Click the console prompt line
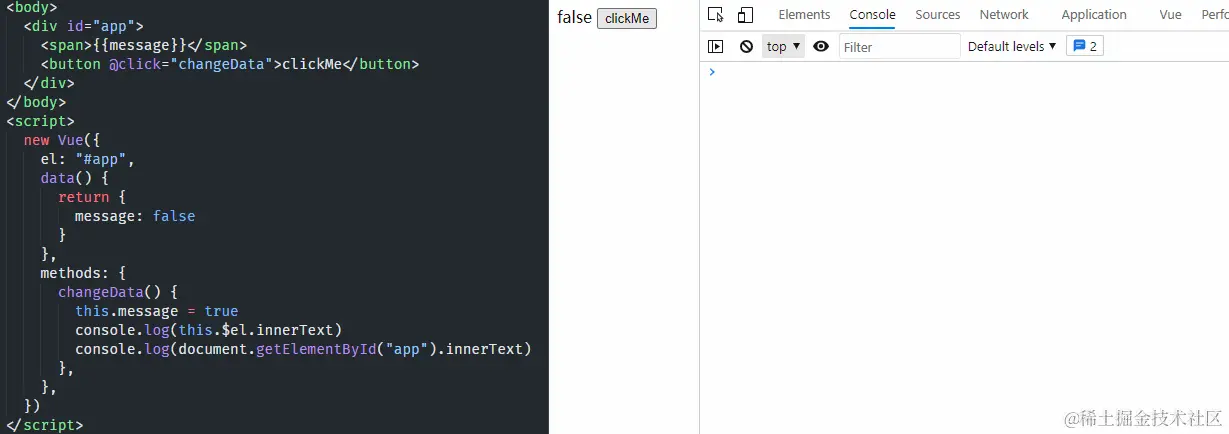 (964, 72)
